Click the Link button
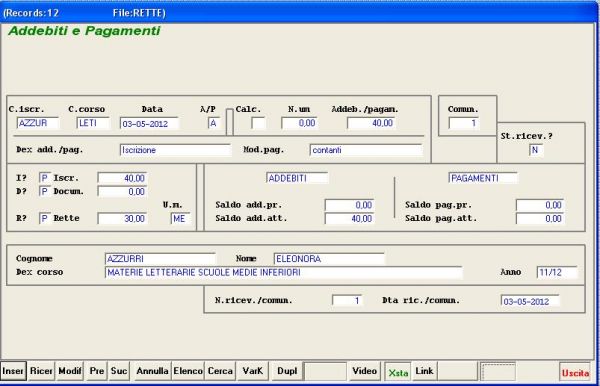 pyautogui.click(x=424, y=371)
